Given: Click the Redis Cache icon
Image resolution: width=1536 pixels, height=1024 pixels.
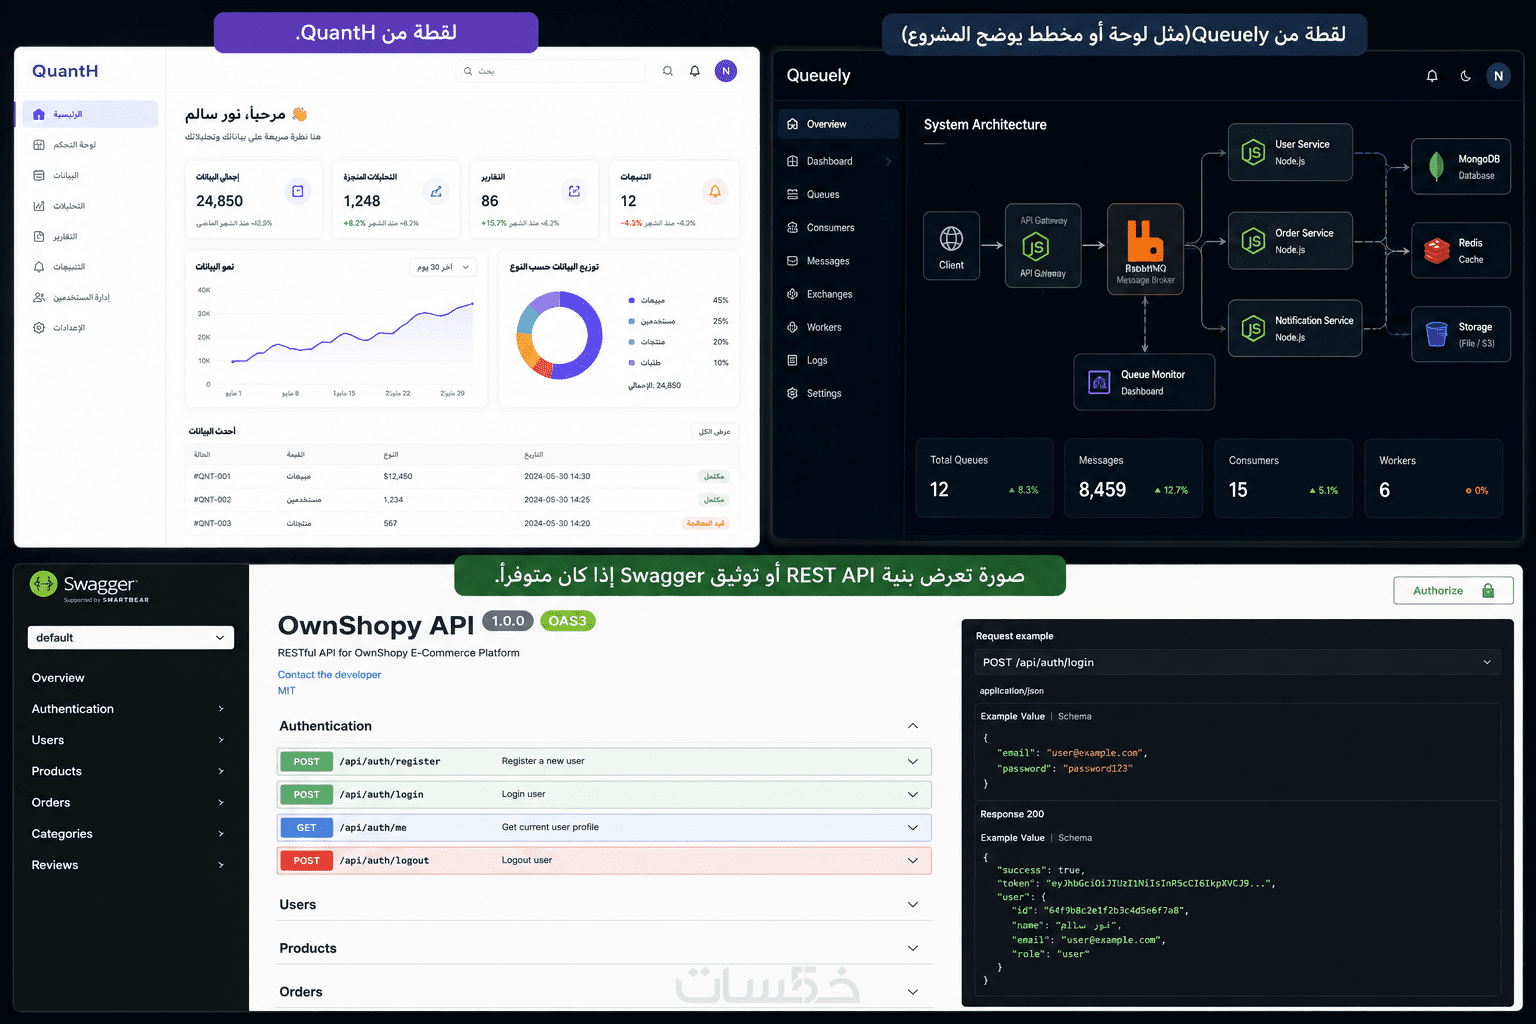Looking at the screenshot, I should coord(1437,250).
